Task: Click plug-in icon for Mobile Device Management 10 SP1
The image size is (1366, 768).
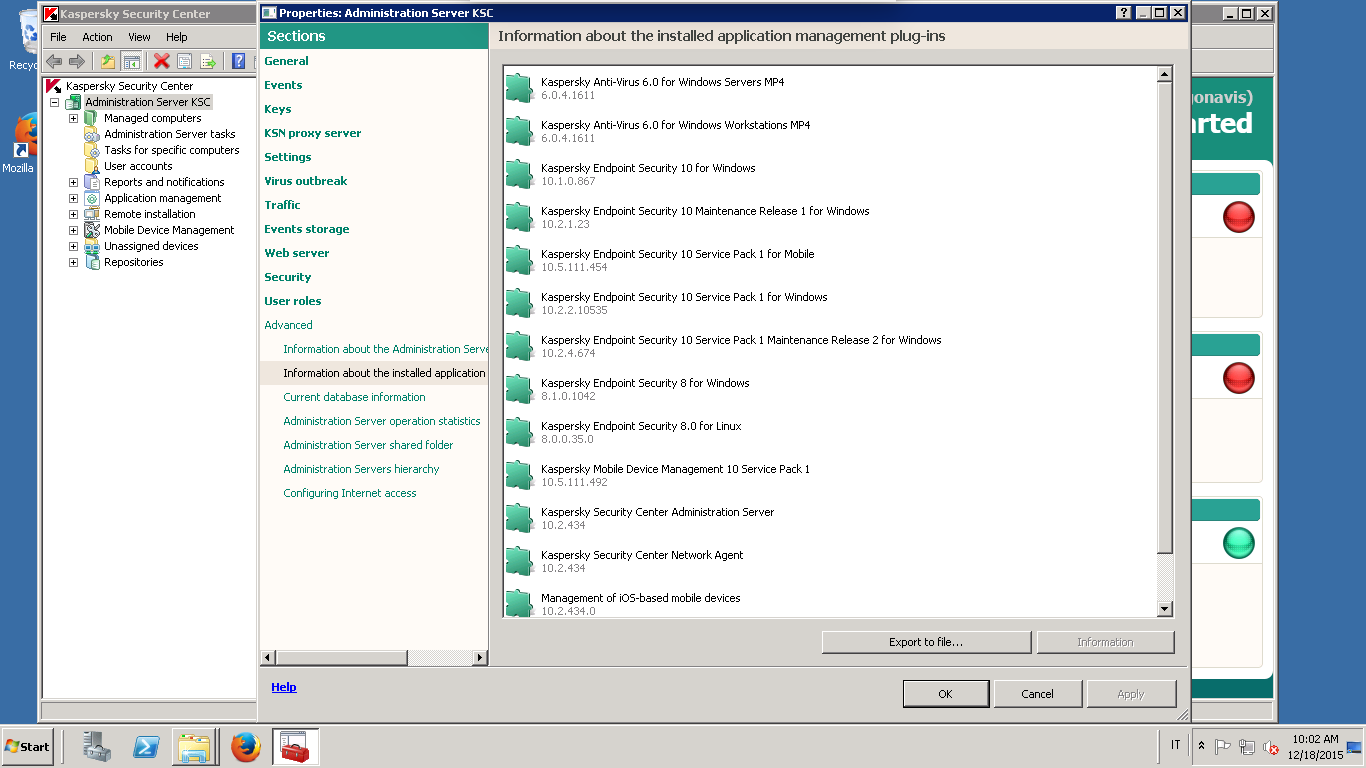Action: point(519,475)
